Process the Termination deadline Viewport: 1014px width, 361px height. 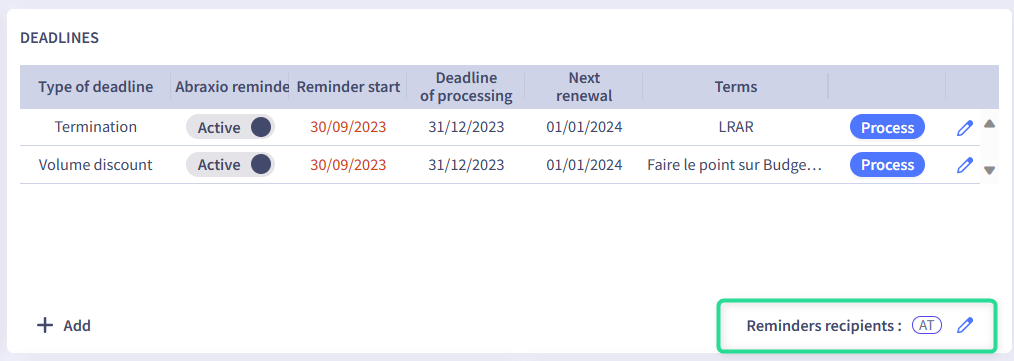887,127
